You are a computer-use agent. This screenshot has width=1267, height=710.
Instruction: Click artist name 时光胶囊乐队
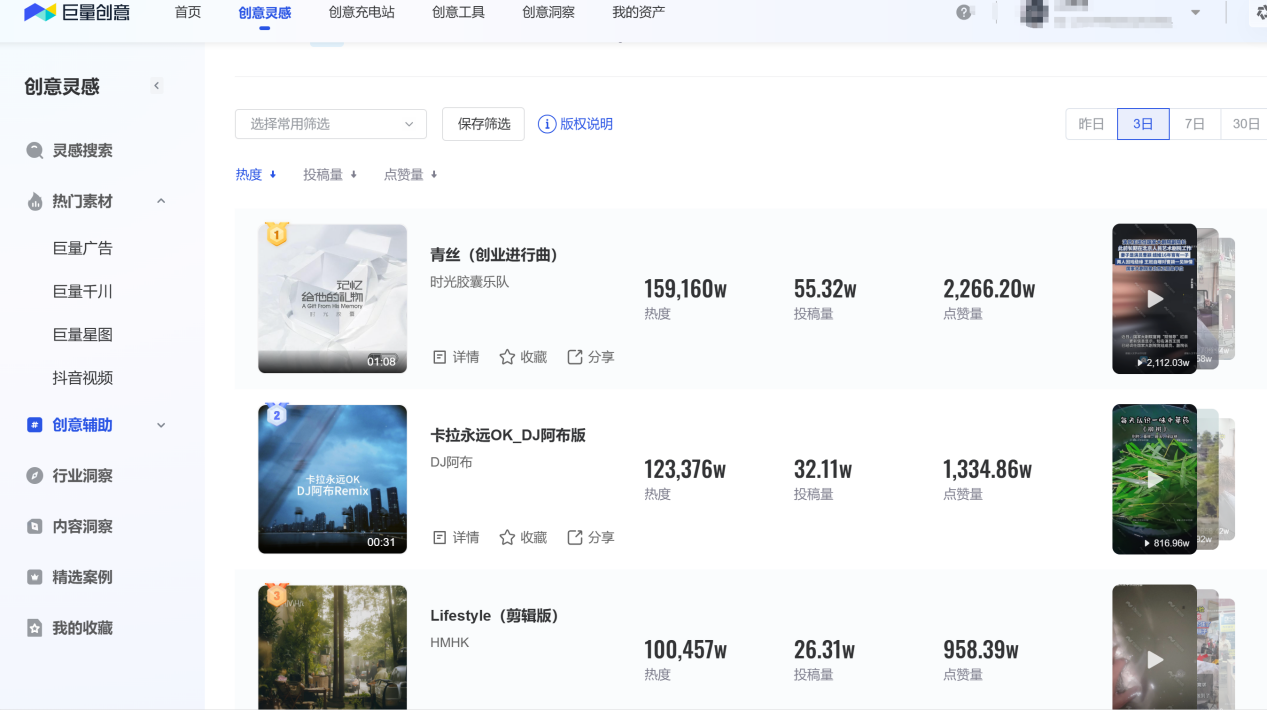470,282
